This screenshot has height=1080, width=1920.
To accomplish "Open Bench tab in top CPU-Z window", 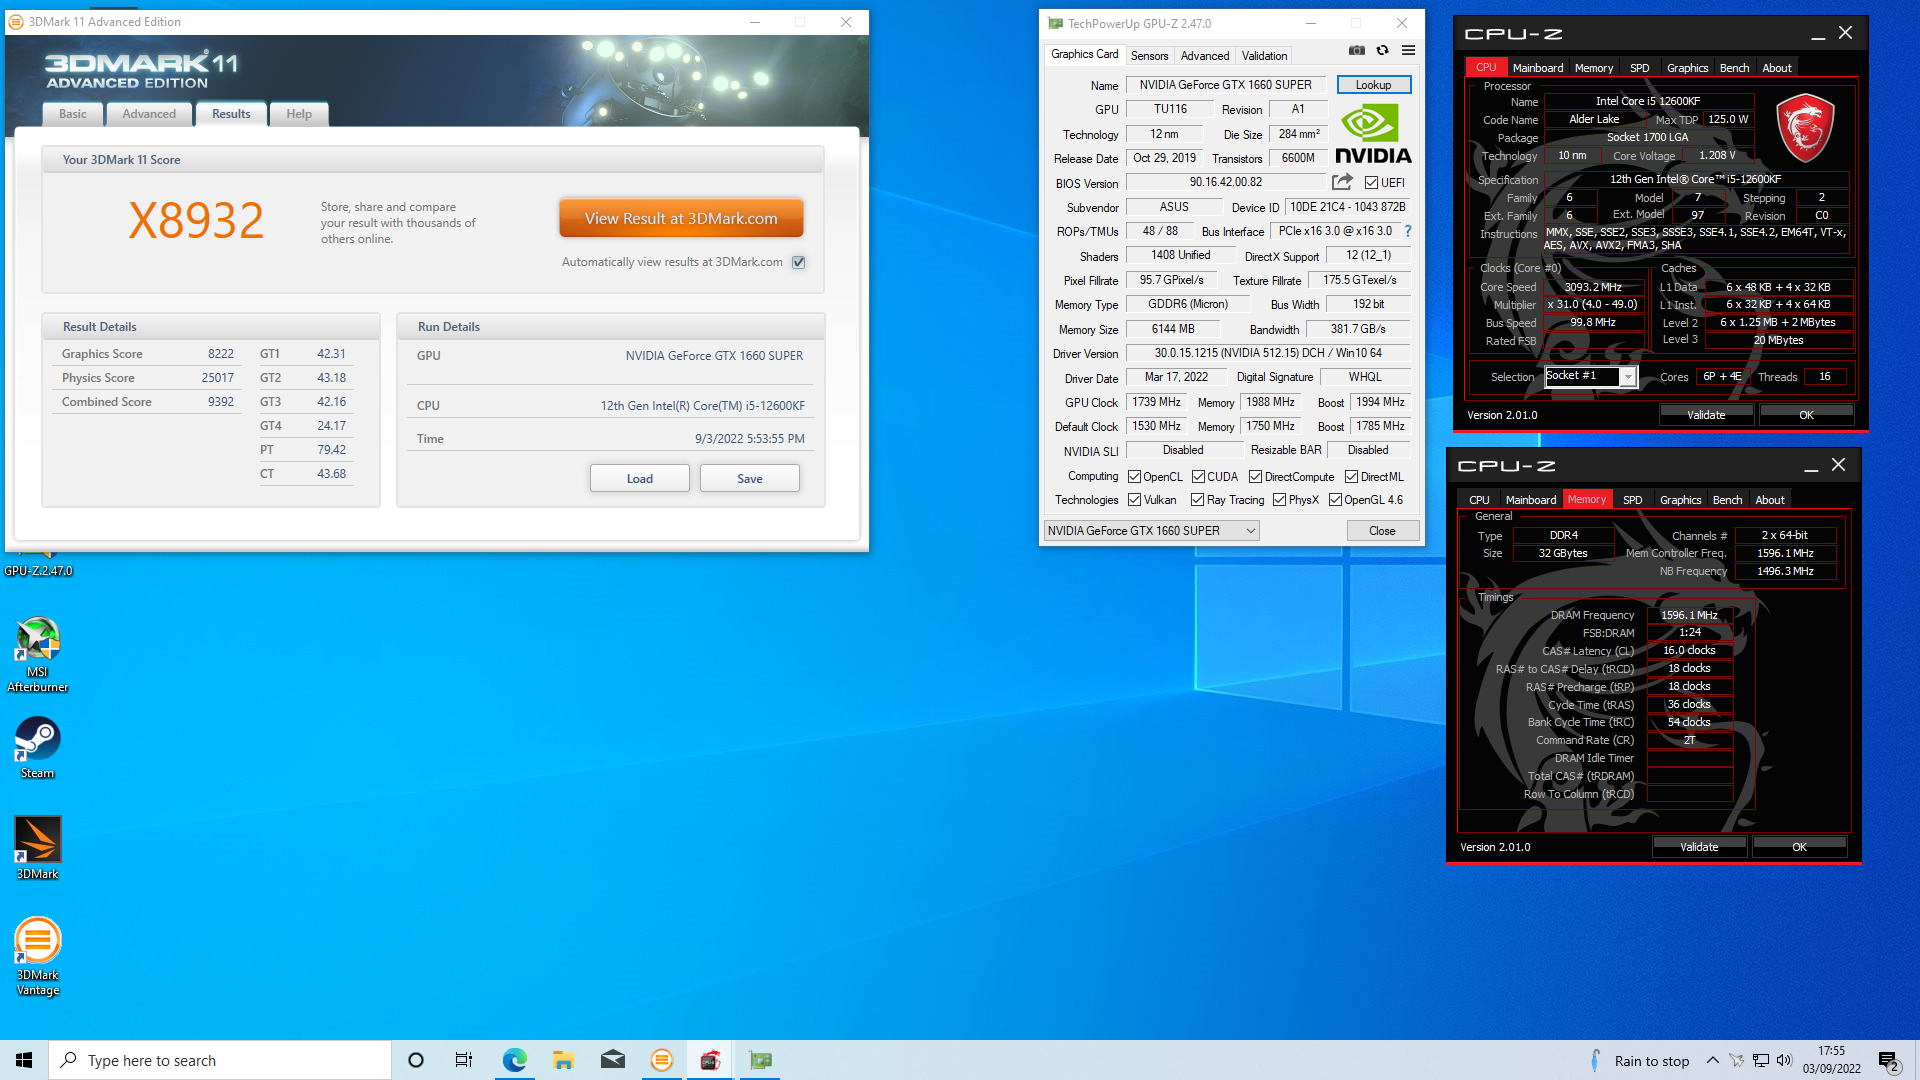I will pos(1734,68).
